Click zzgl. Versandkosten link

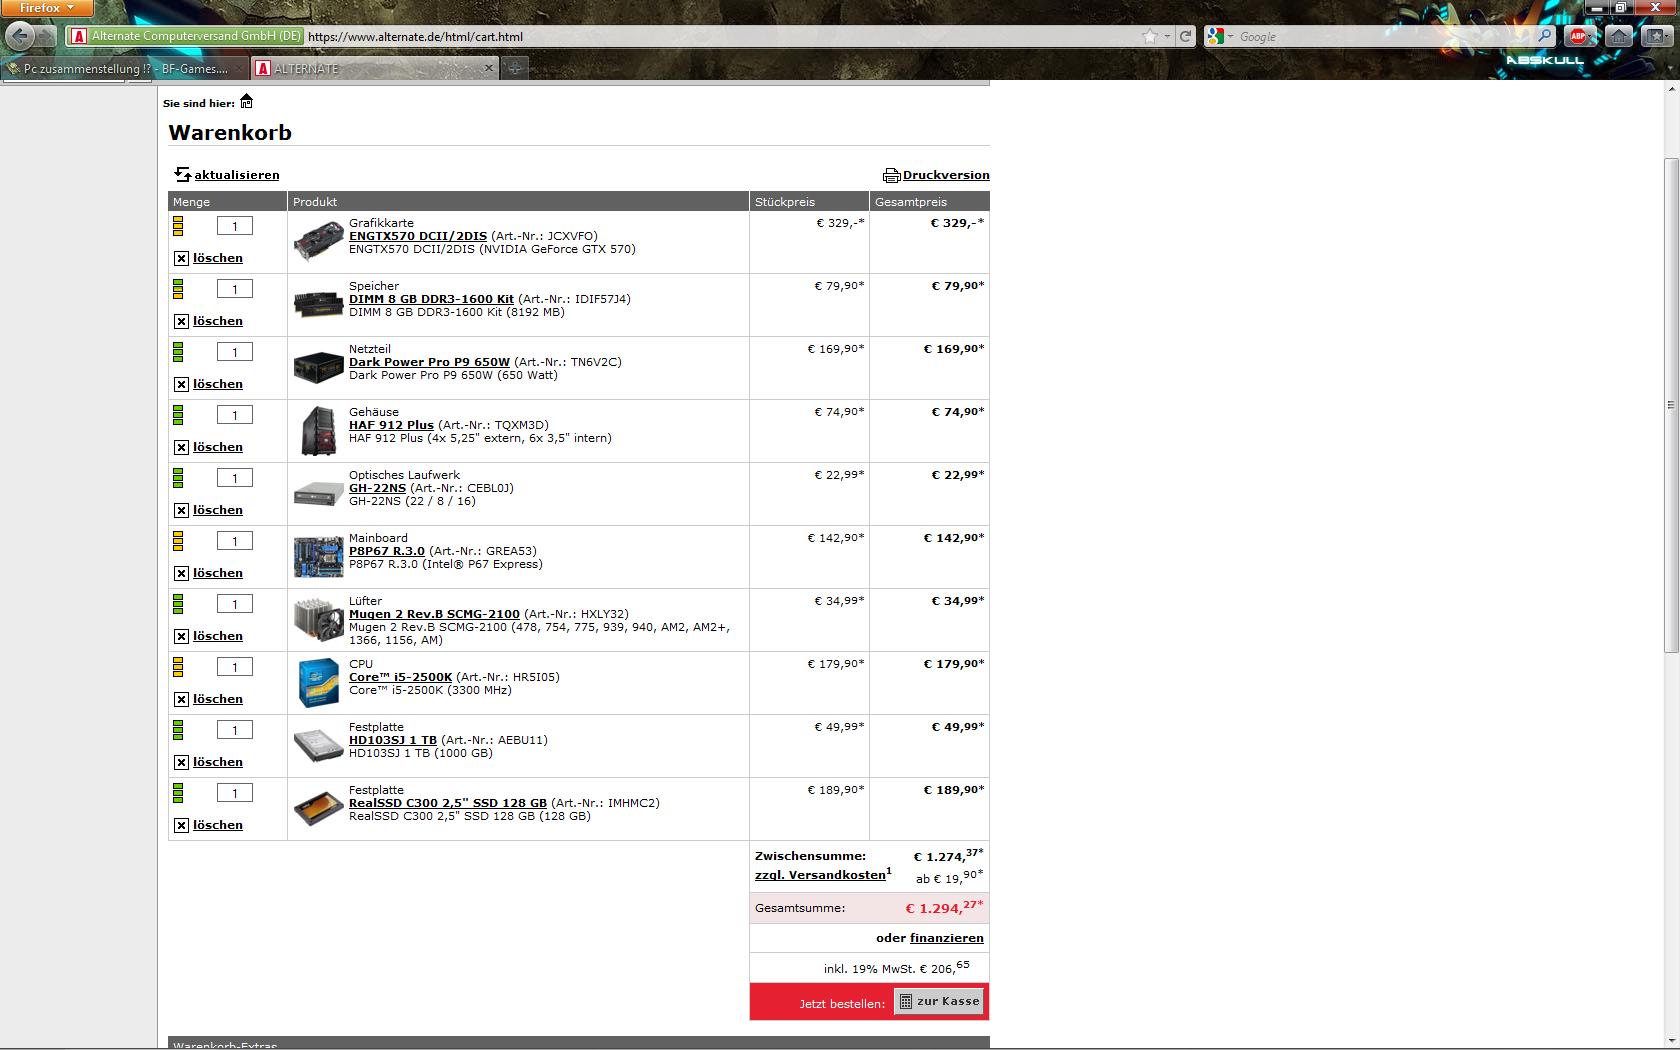coord(821,875)
